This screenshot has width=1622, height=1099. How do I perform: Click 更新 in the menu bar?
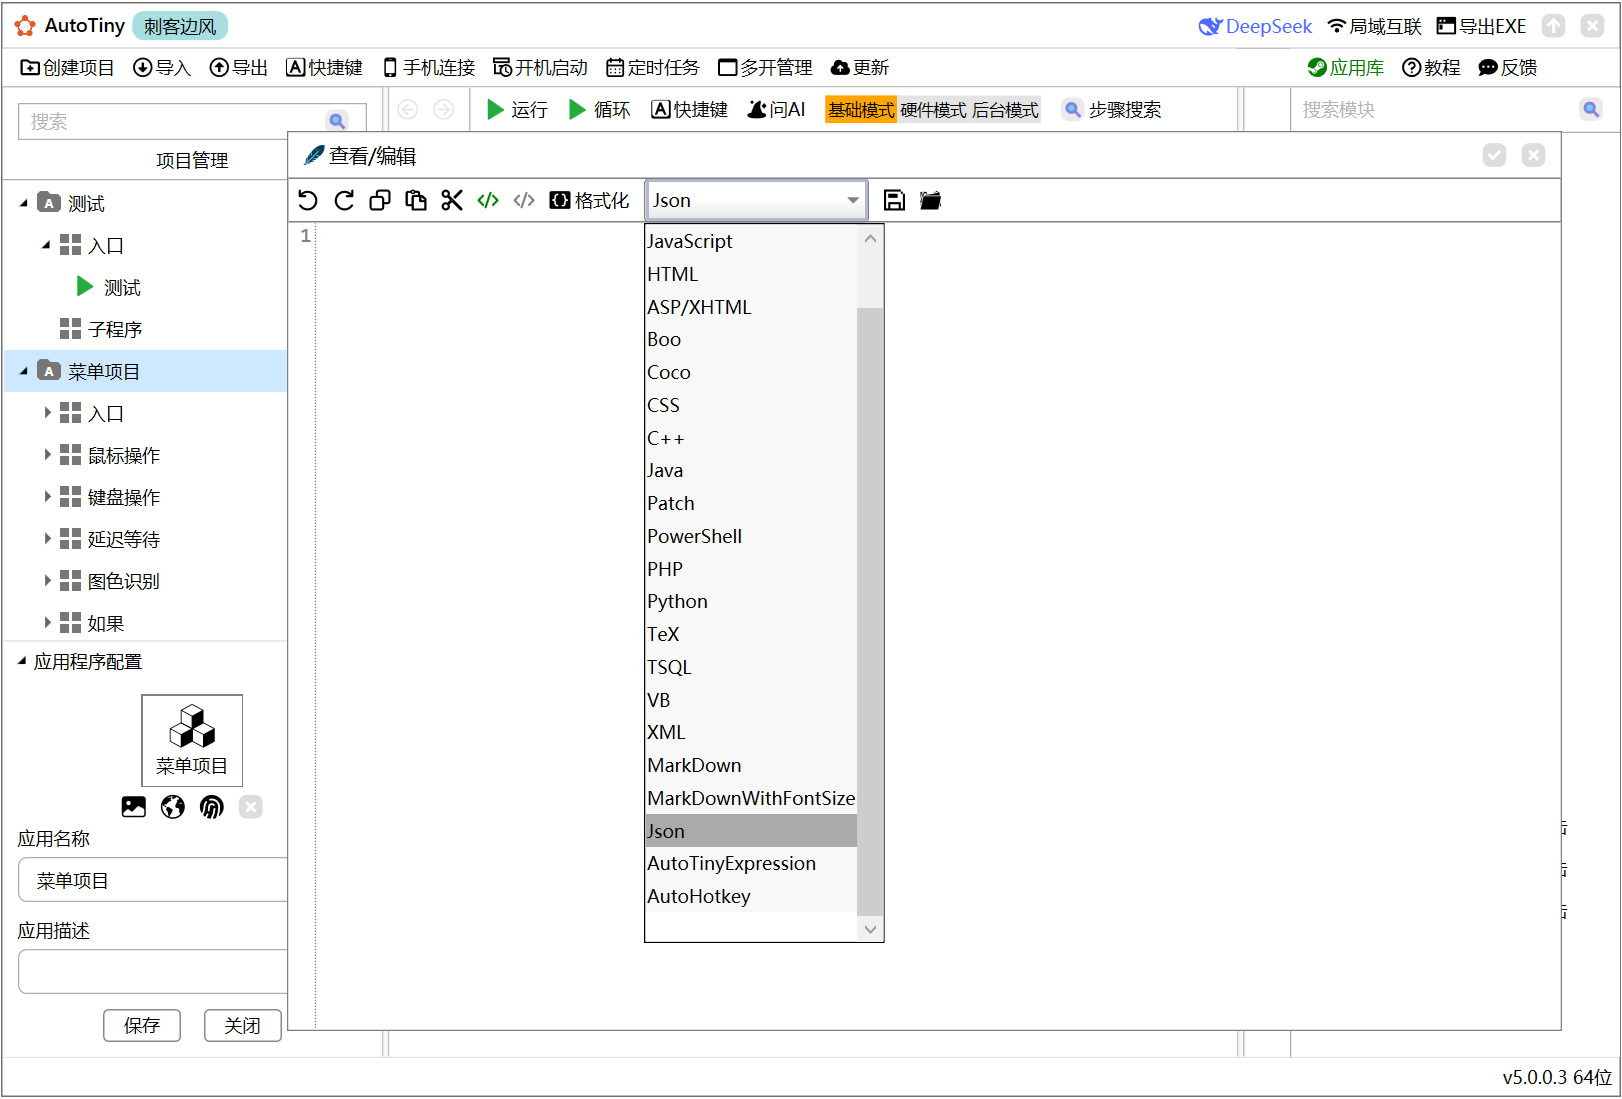pyautogui.click(x=860, y=68)
